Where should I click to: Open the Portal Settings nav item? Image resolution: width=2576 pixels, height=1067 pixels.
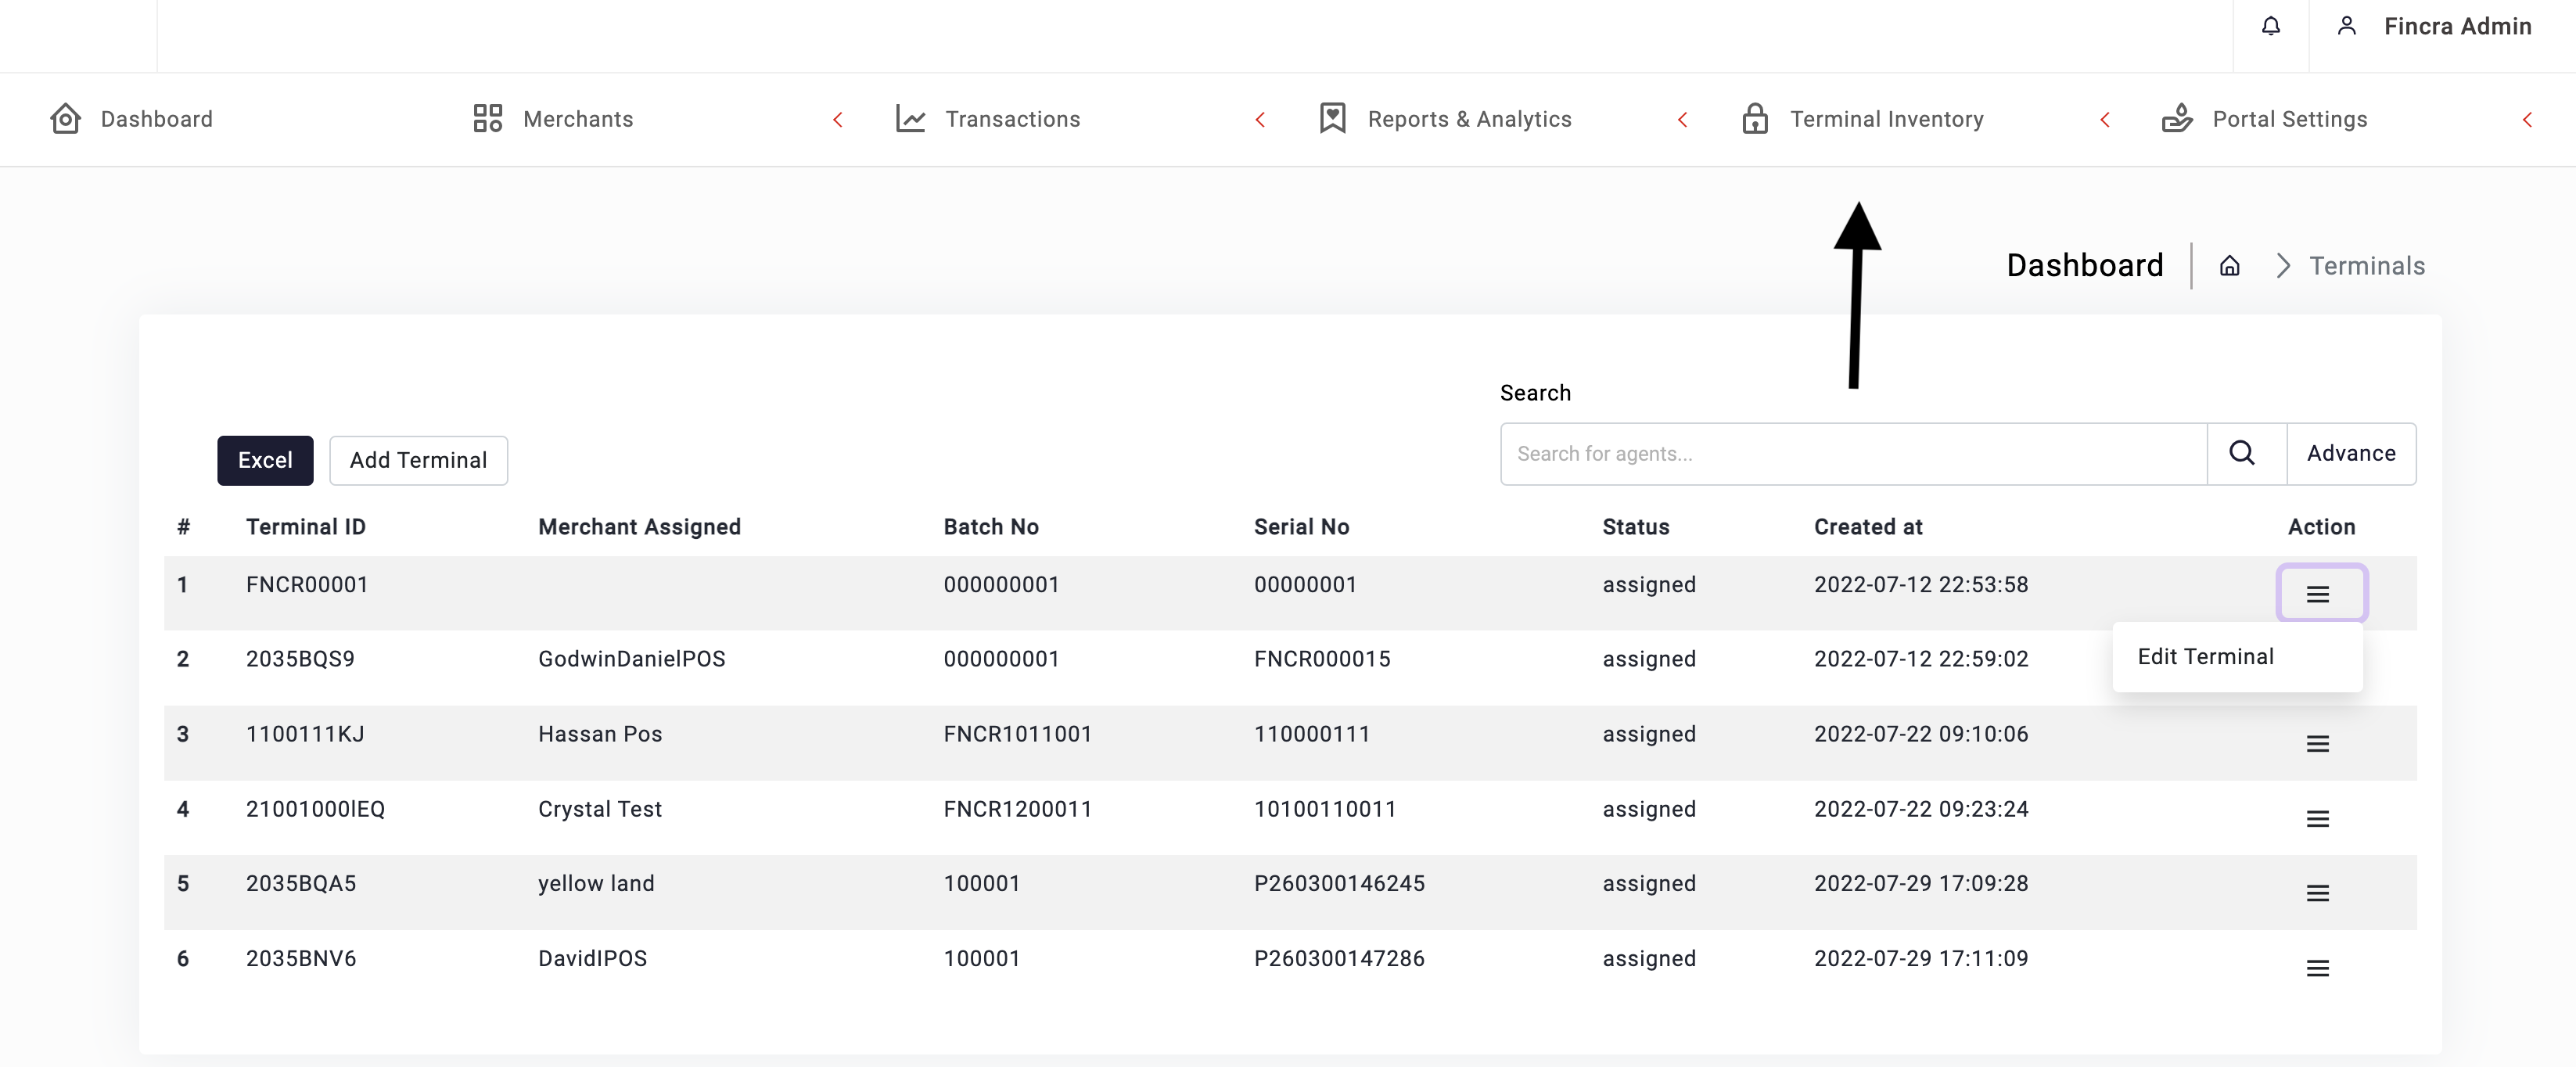click(2289, 119)
